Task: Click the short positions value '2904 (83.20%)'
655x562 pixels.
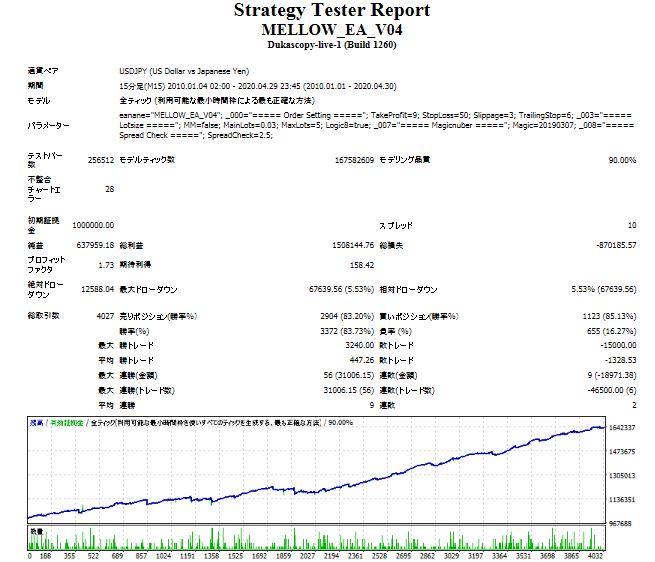Action: point(347,316)
